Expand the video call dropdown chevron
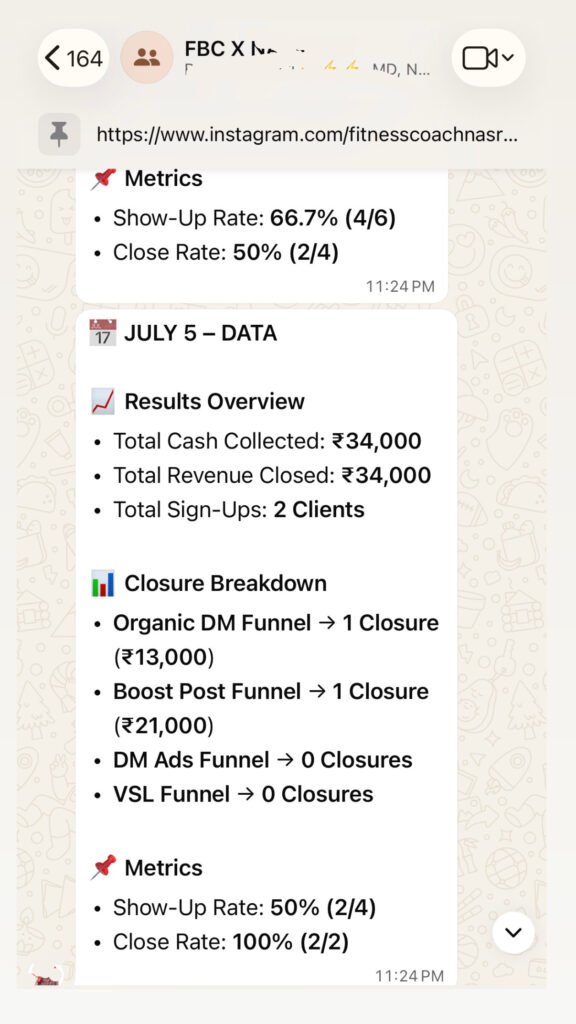 [507, 58]
